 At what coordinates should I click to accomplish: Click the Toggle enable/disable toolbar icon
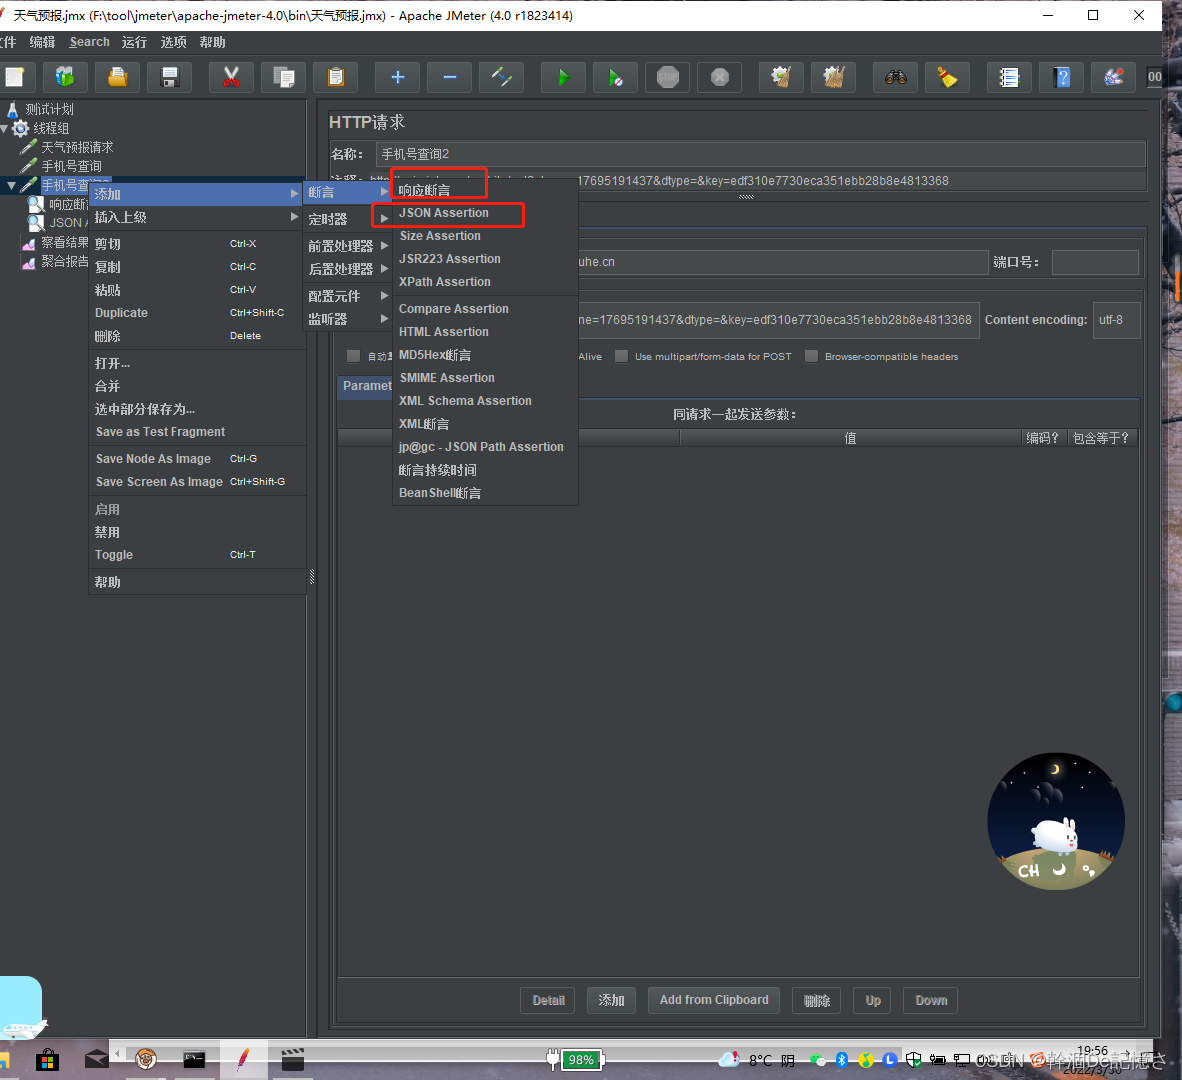click(502, 77)
